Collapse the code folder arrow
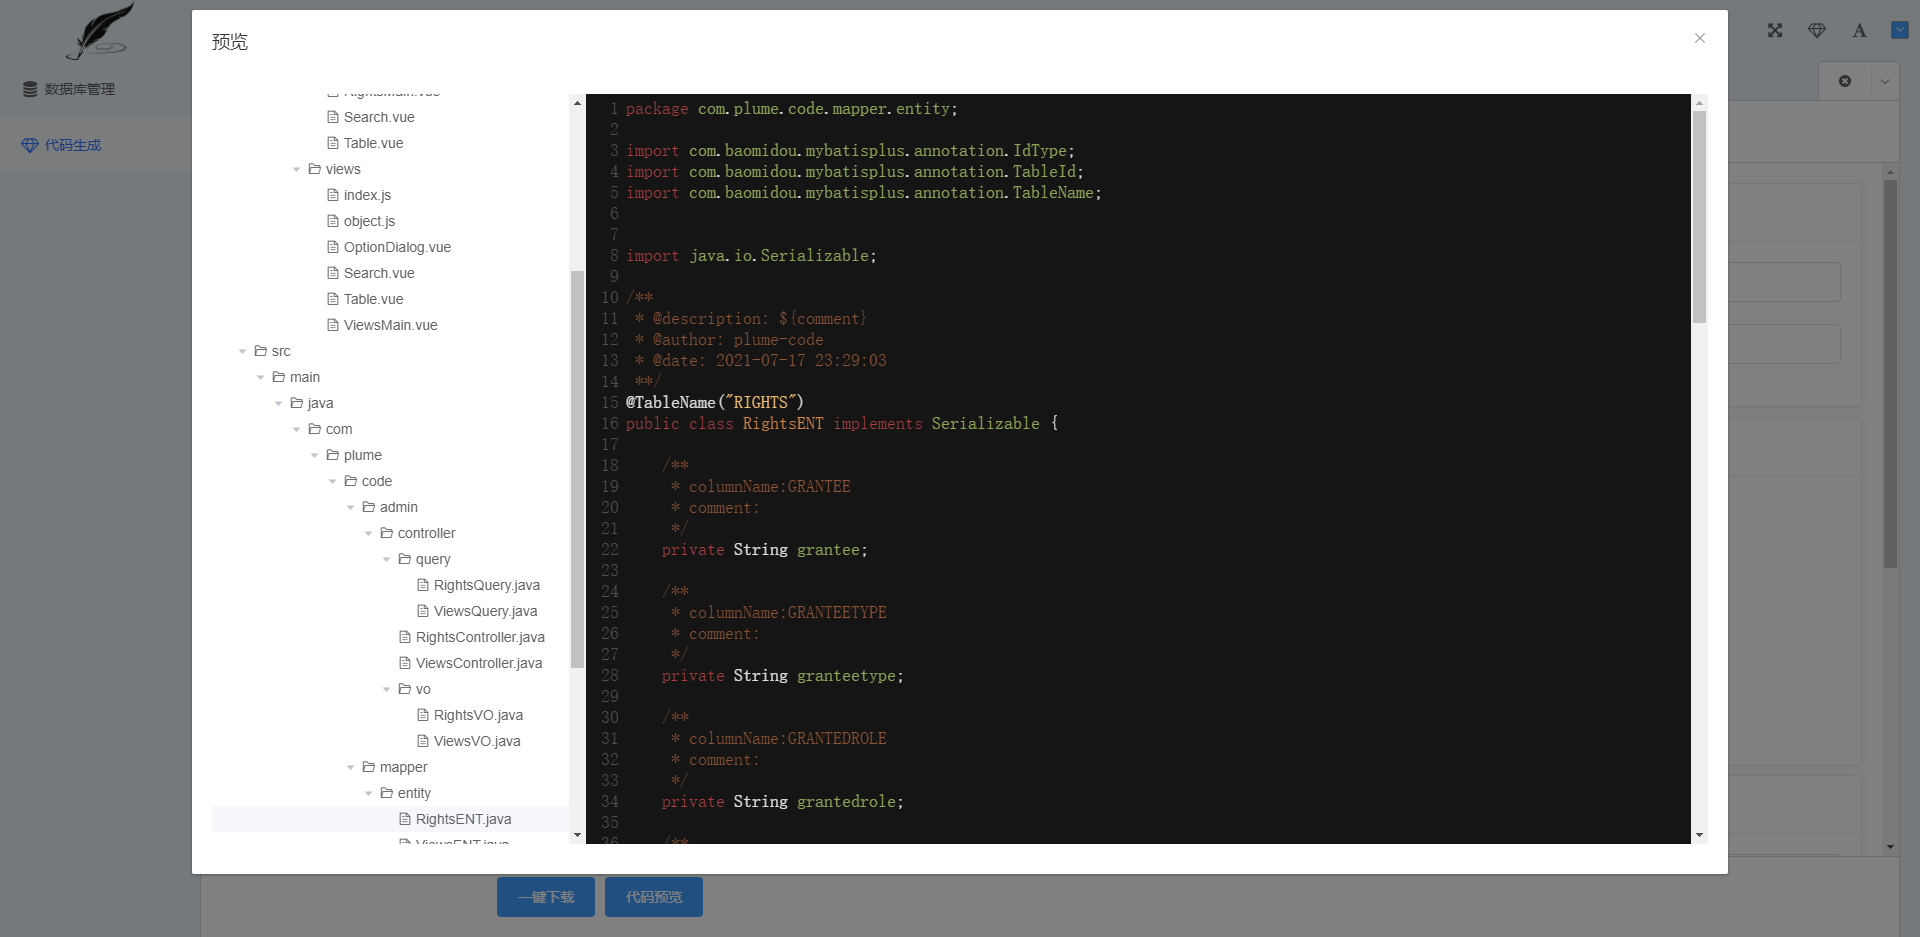This screenshot has height=937, width=1920. pos(332,482)
